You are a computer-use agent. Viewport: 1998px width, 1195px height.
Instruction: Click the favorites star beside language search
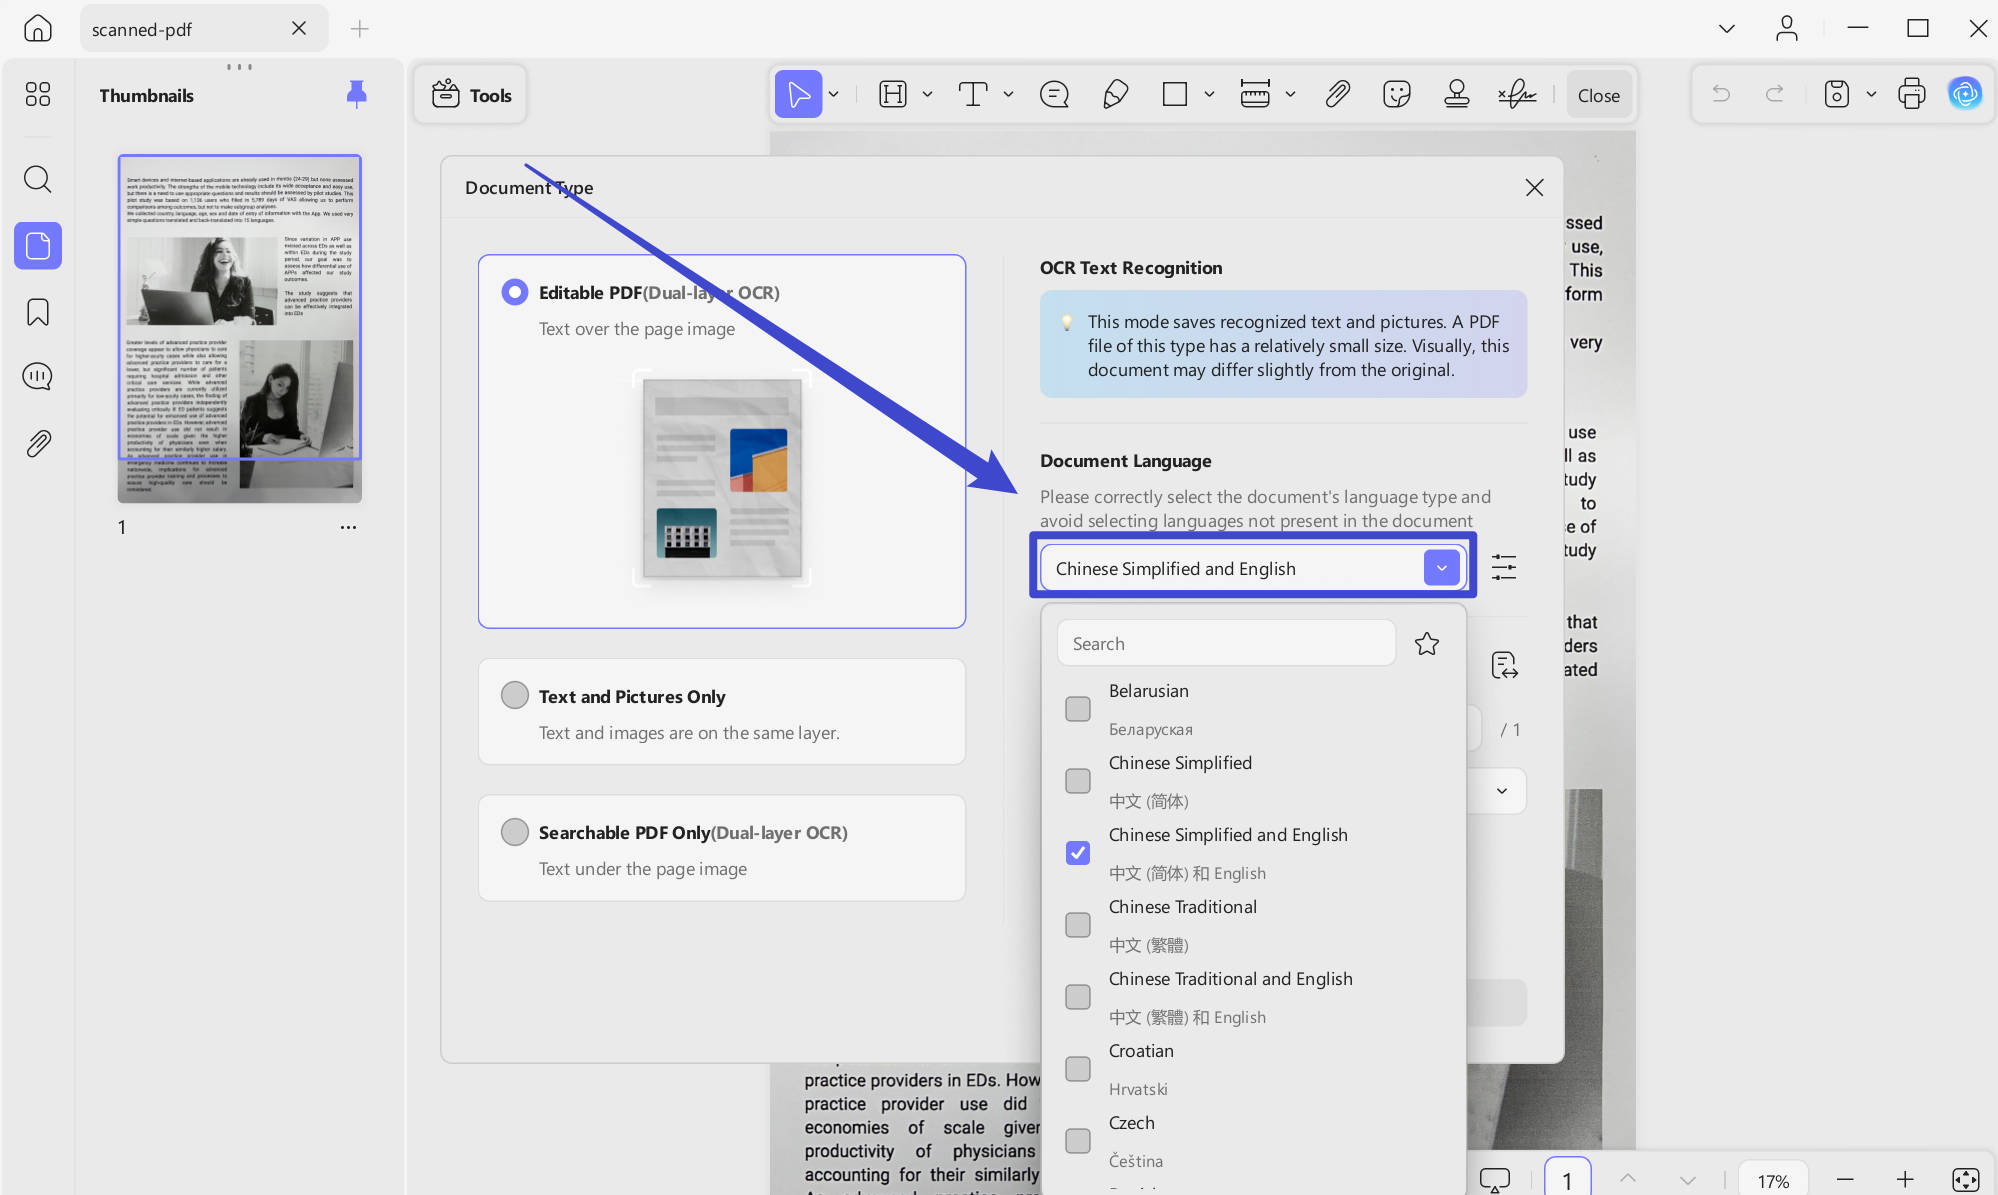click(1426, 643)
